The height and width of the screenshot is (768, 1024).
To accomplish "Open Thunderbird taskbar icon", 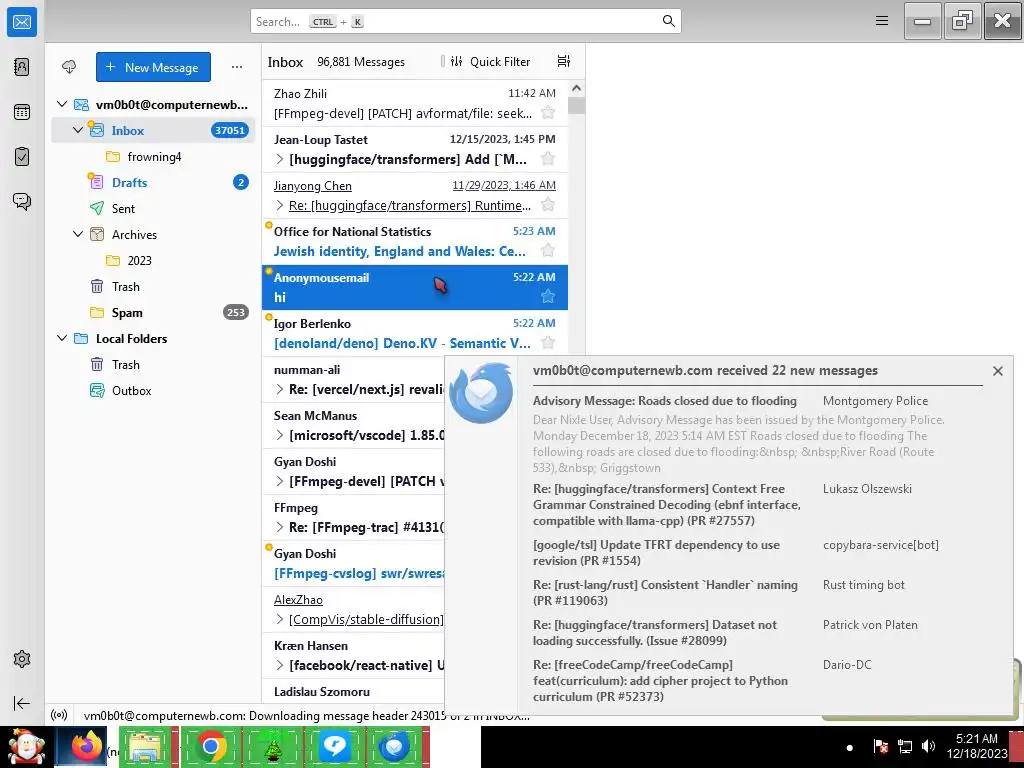I will click(x=394, y=747).
